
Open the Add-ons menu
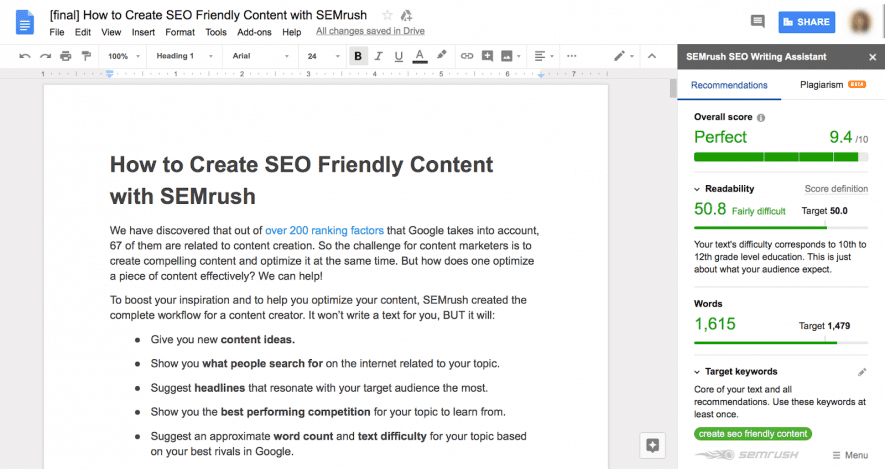[253, 32]
